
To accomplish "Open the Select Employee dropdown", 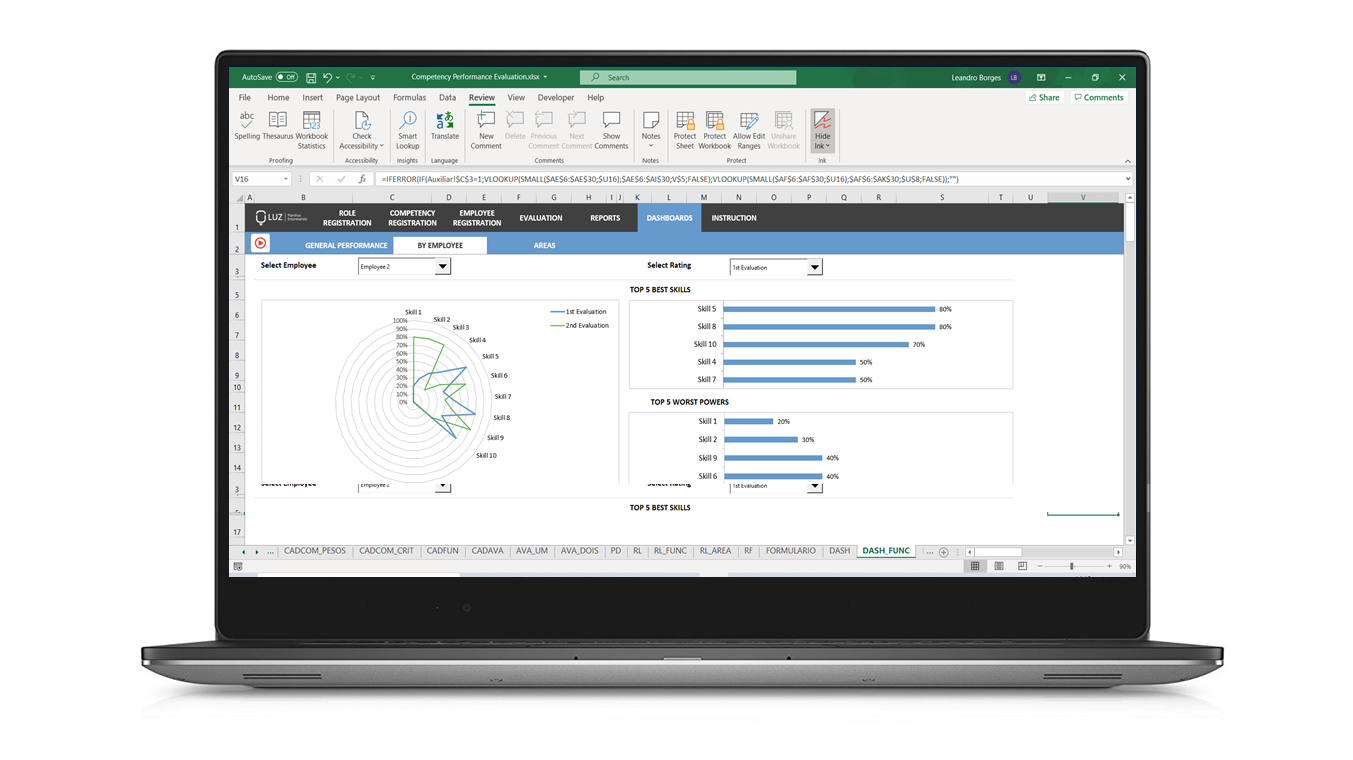I will pos(441,266).
